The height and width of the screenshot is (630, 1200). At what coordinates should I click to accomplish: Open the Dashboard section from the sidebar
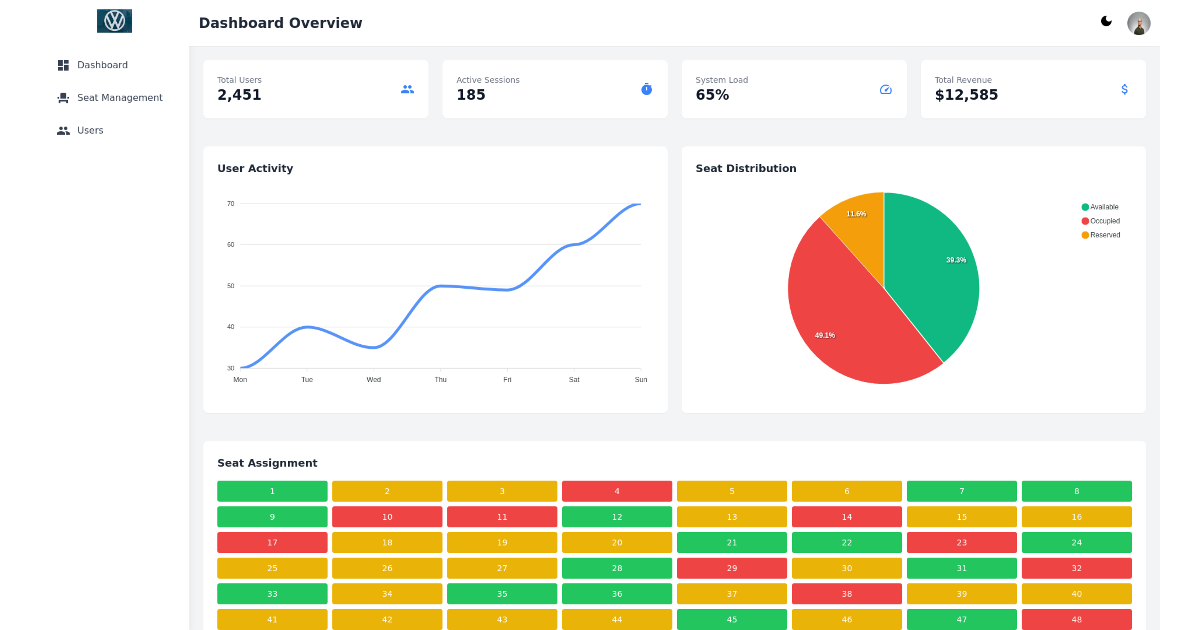tap(101, 64)
